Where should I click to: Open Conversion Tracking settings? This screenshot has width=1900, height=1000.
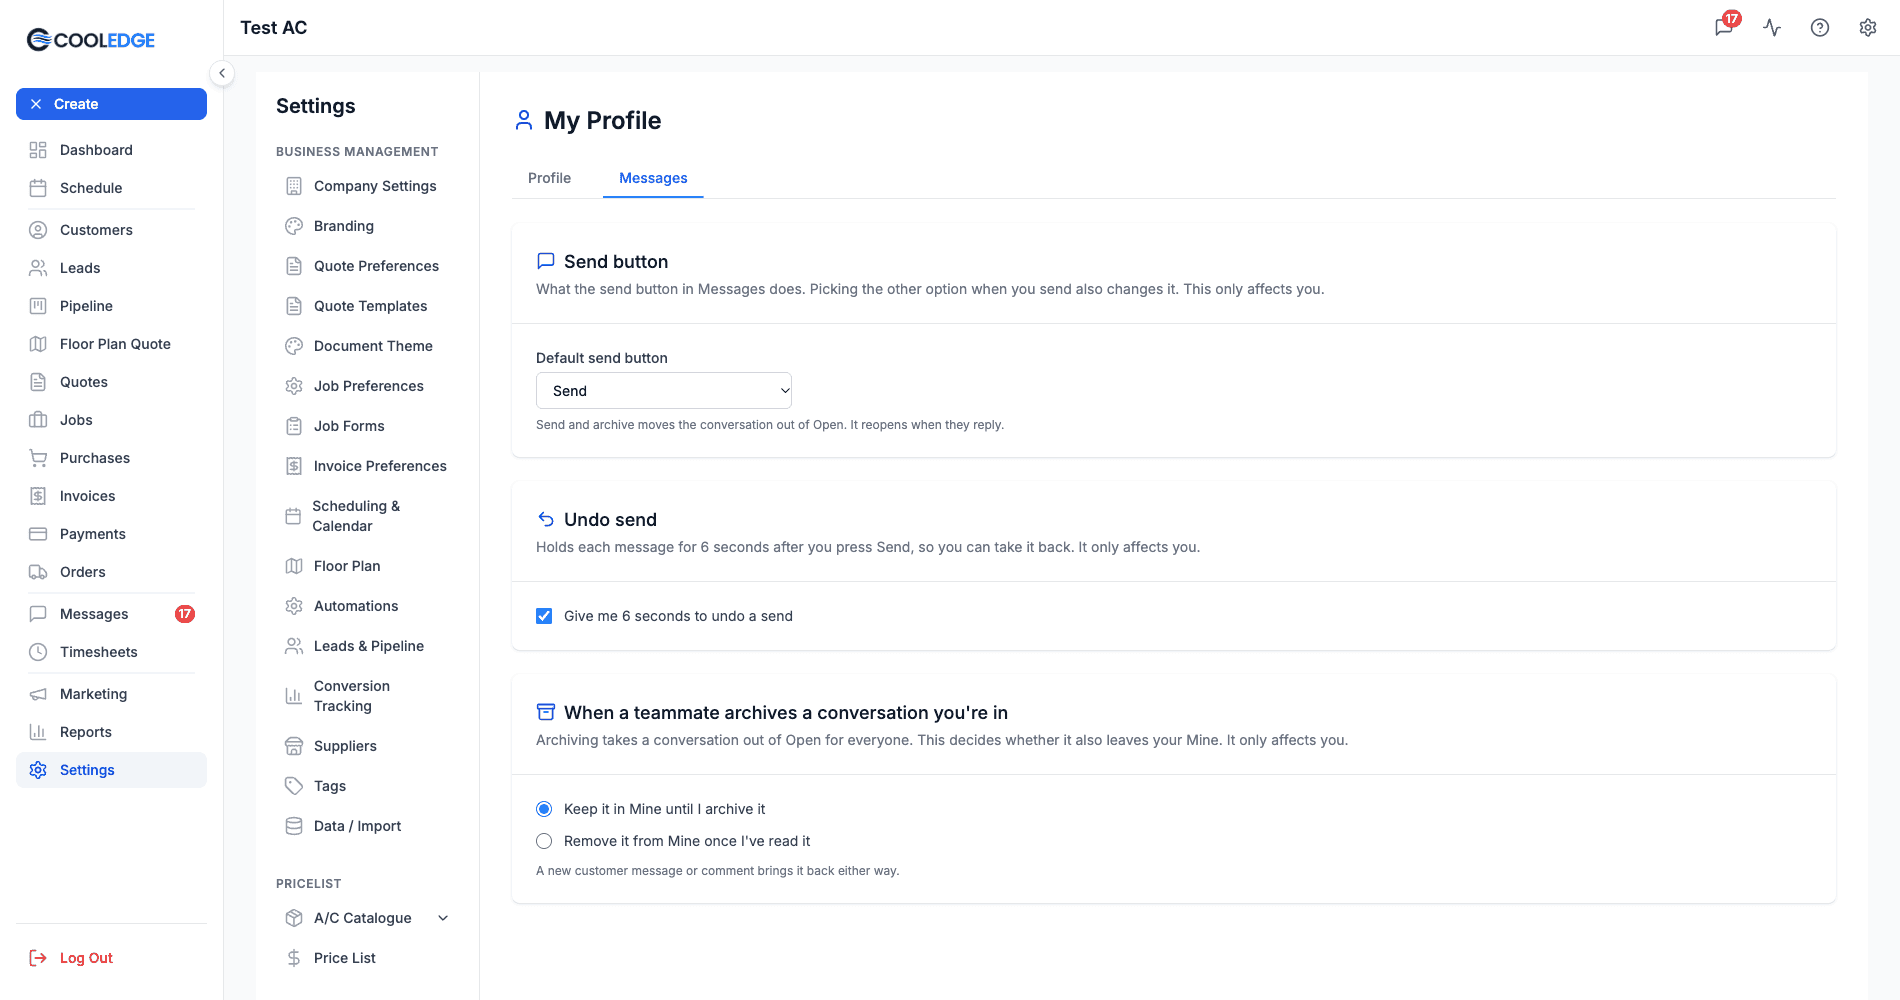click(x=367, y=696)
